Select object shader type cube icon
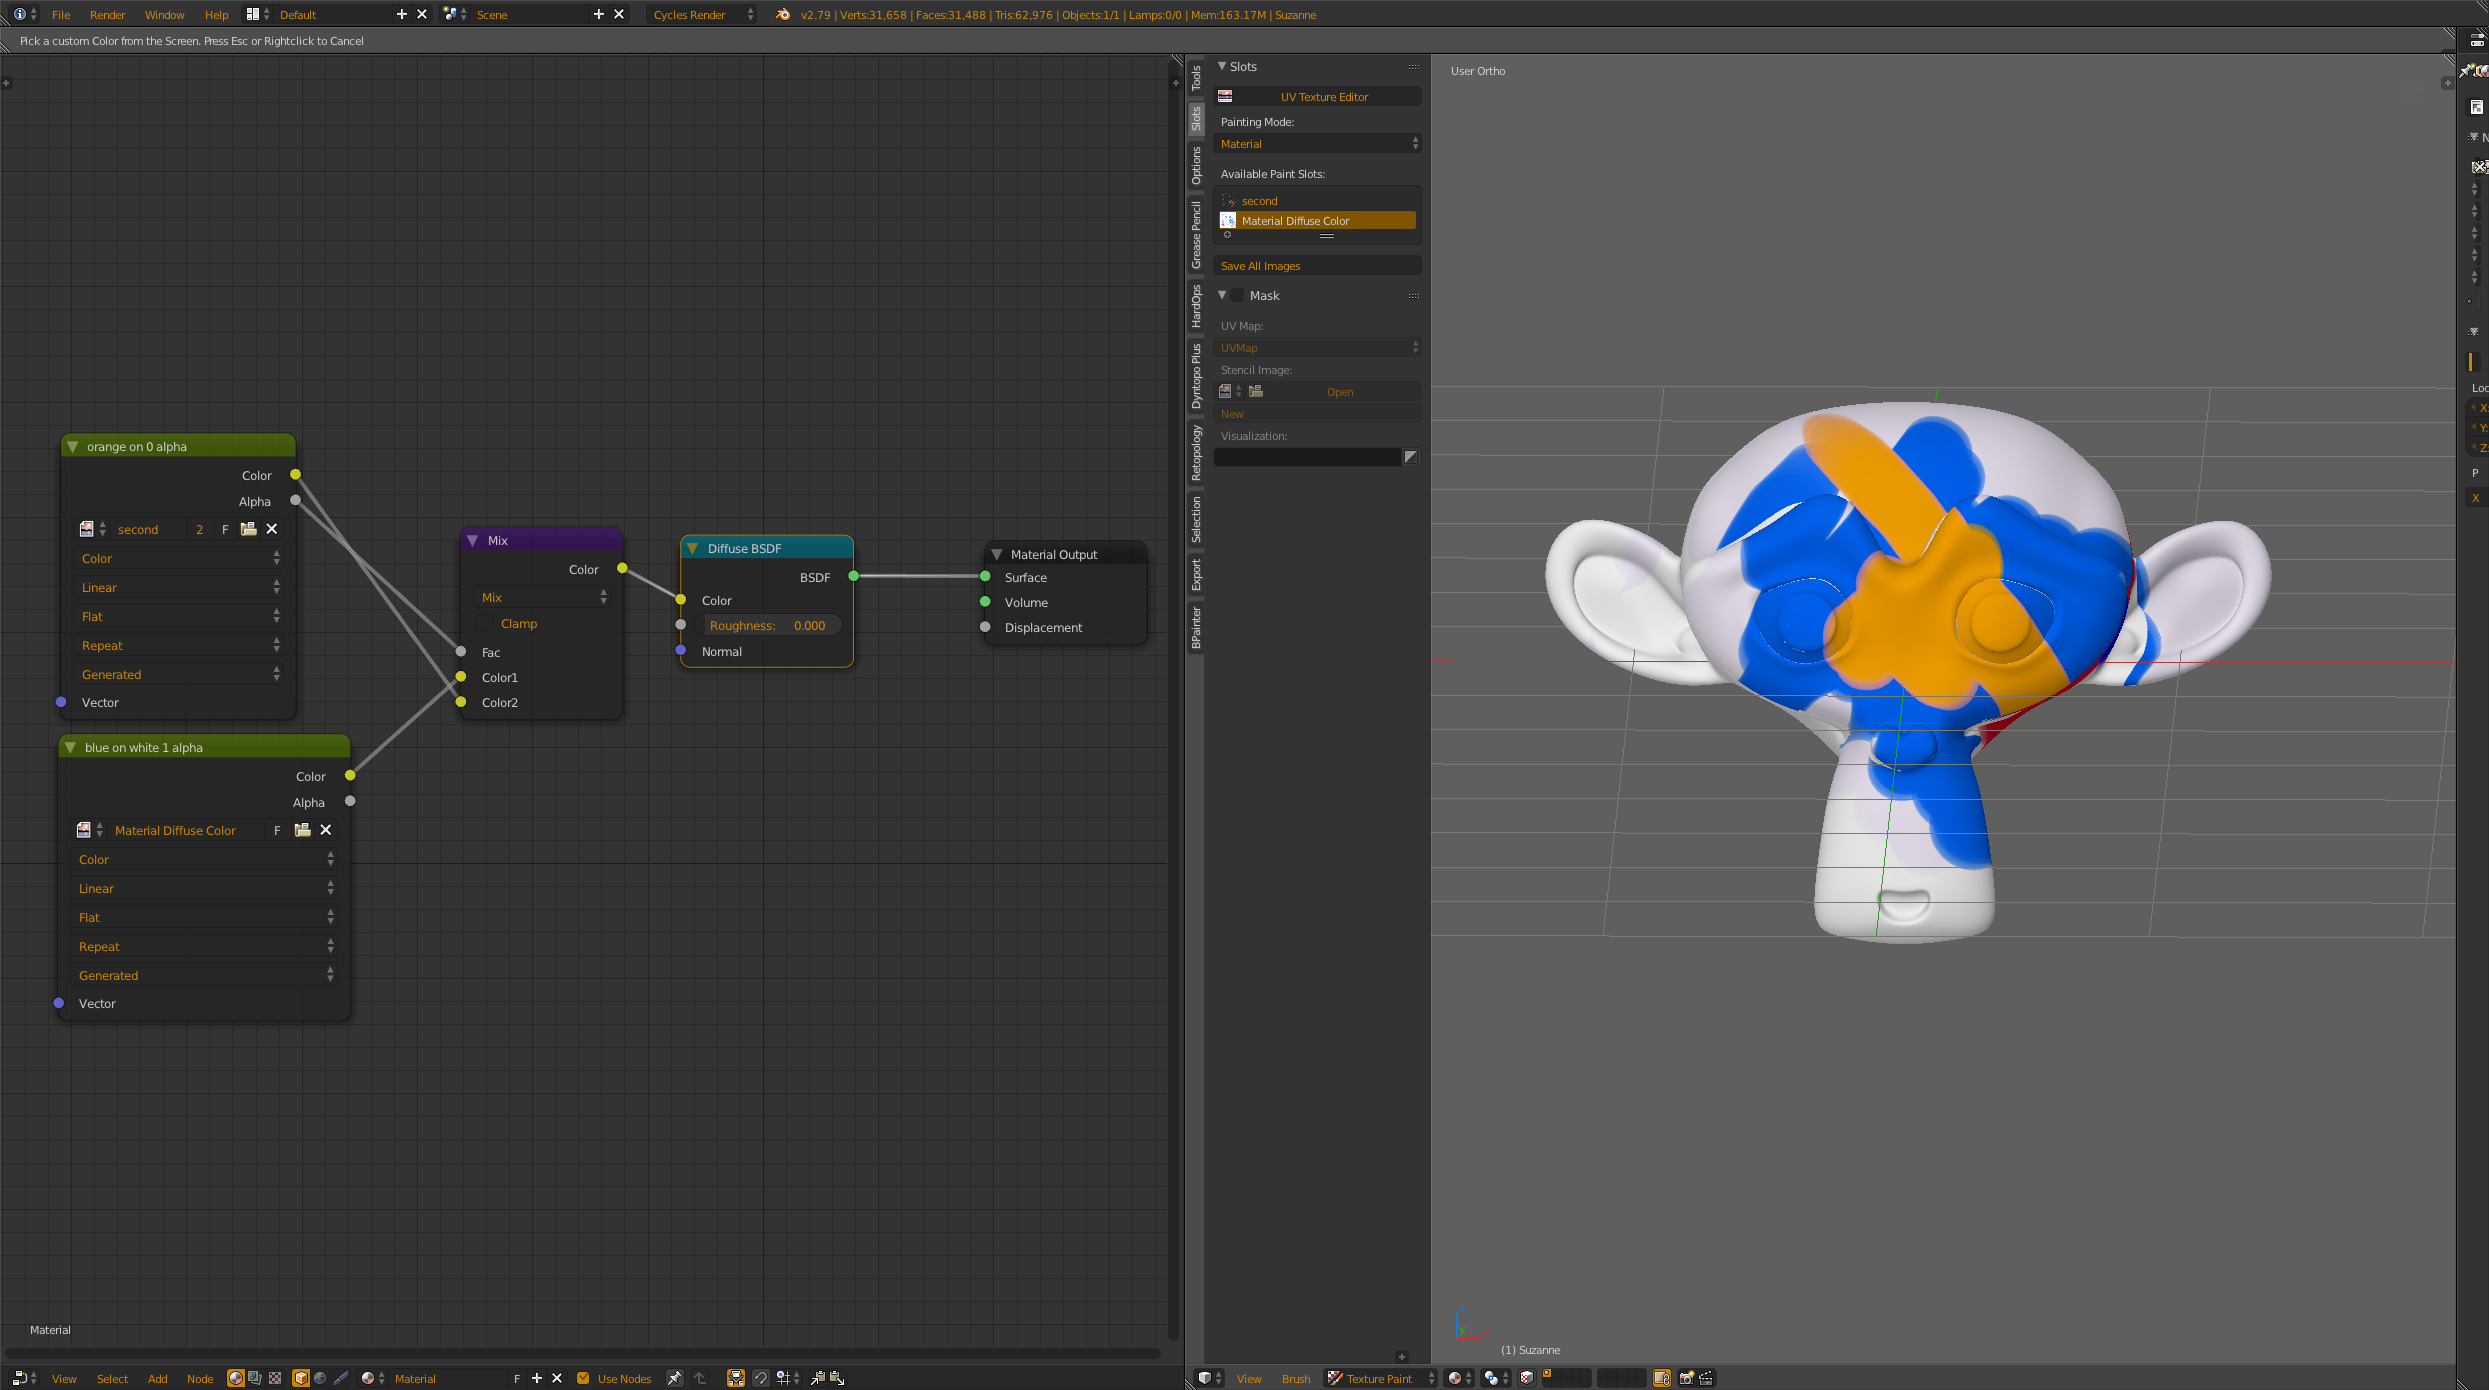The image size is (2489, 1390). (x=301, y=1378)
